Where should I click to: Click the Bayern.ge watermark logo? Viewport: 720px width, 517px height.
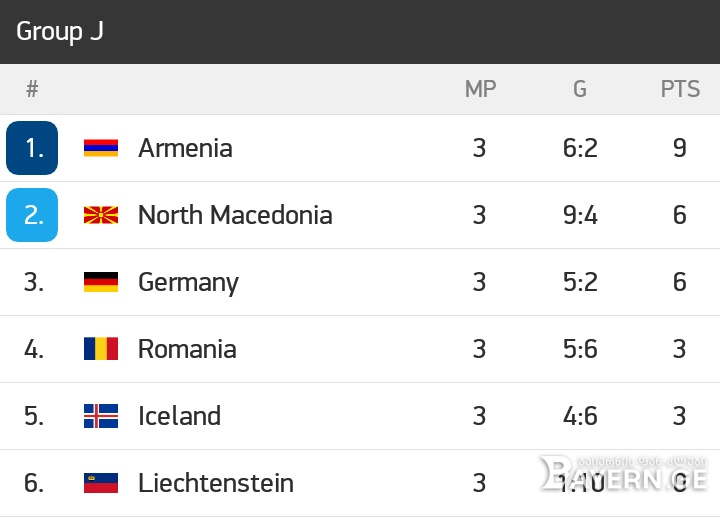pos(624,474)
